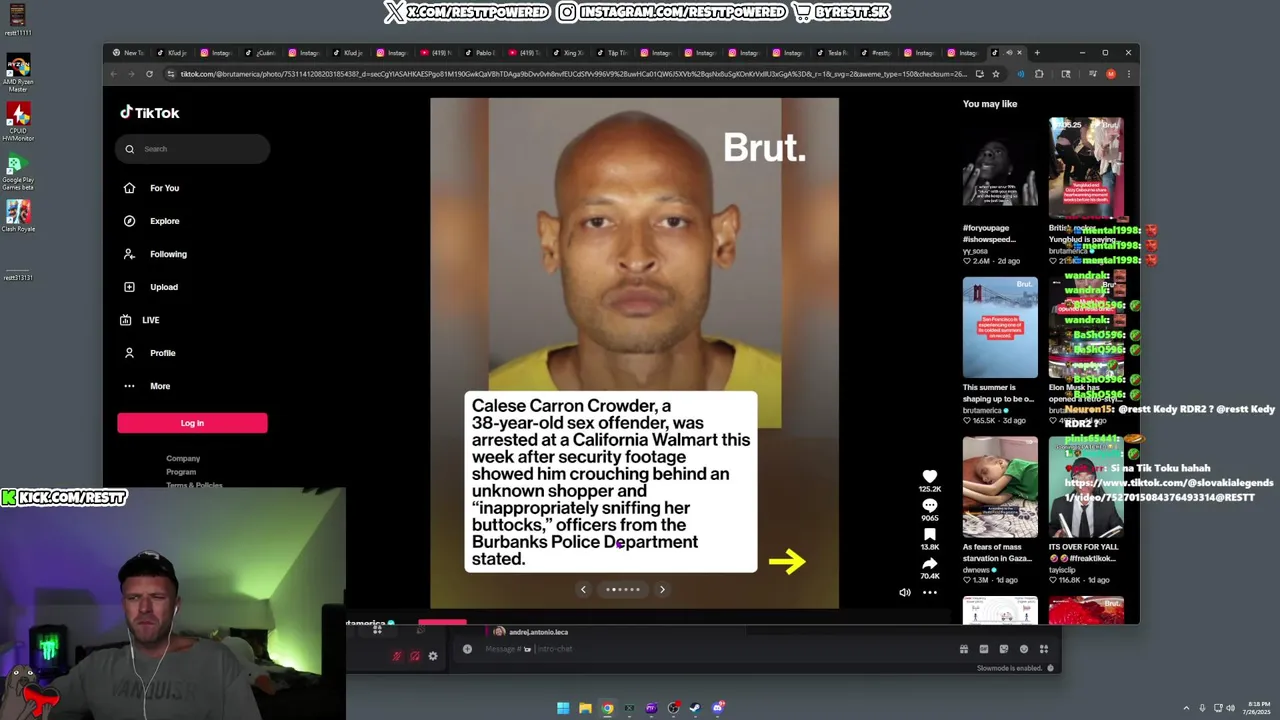Open the Gaza starvation video thumbnail

coord(1000,486)
